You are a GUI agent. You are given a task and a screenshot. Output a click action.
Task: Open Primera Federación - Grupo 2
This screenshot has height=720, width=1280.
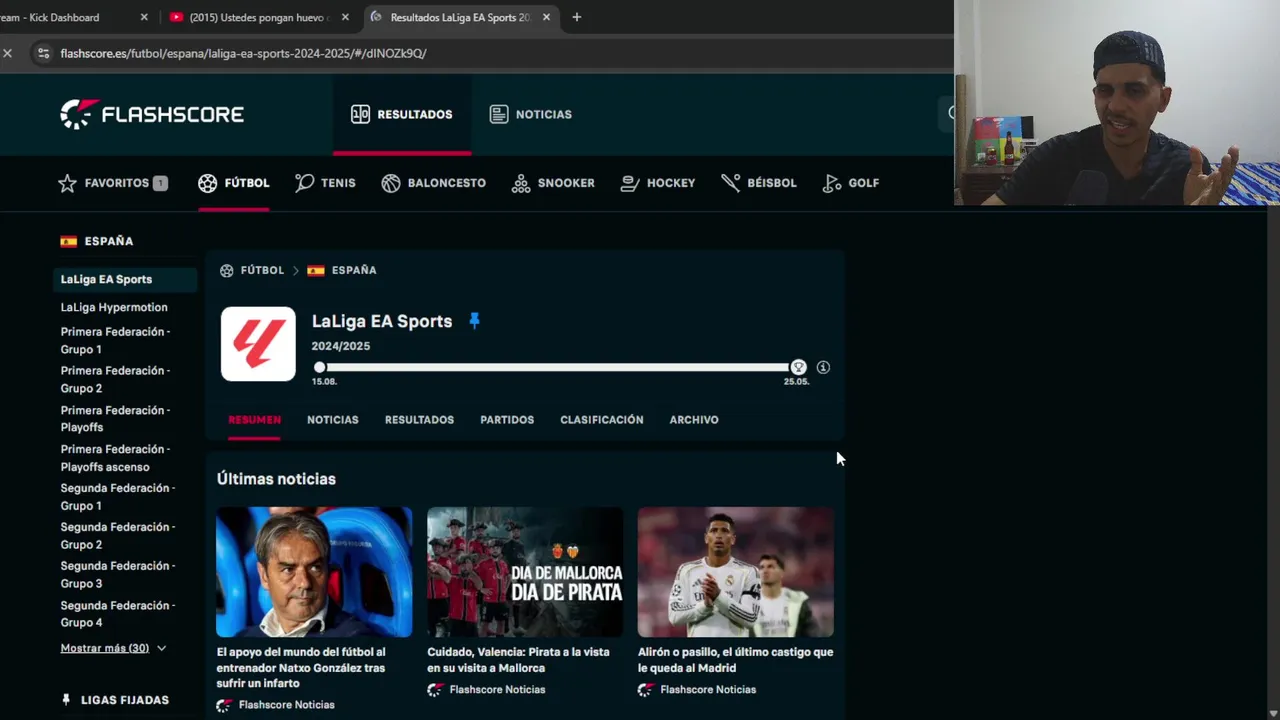tap(115, 379)
